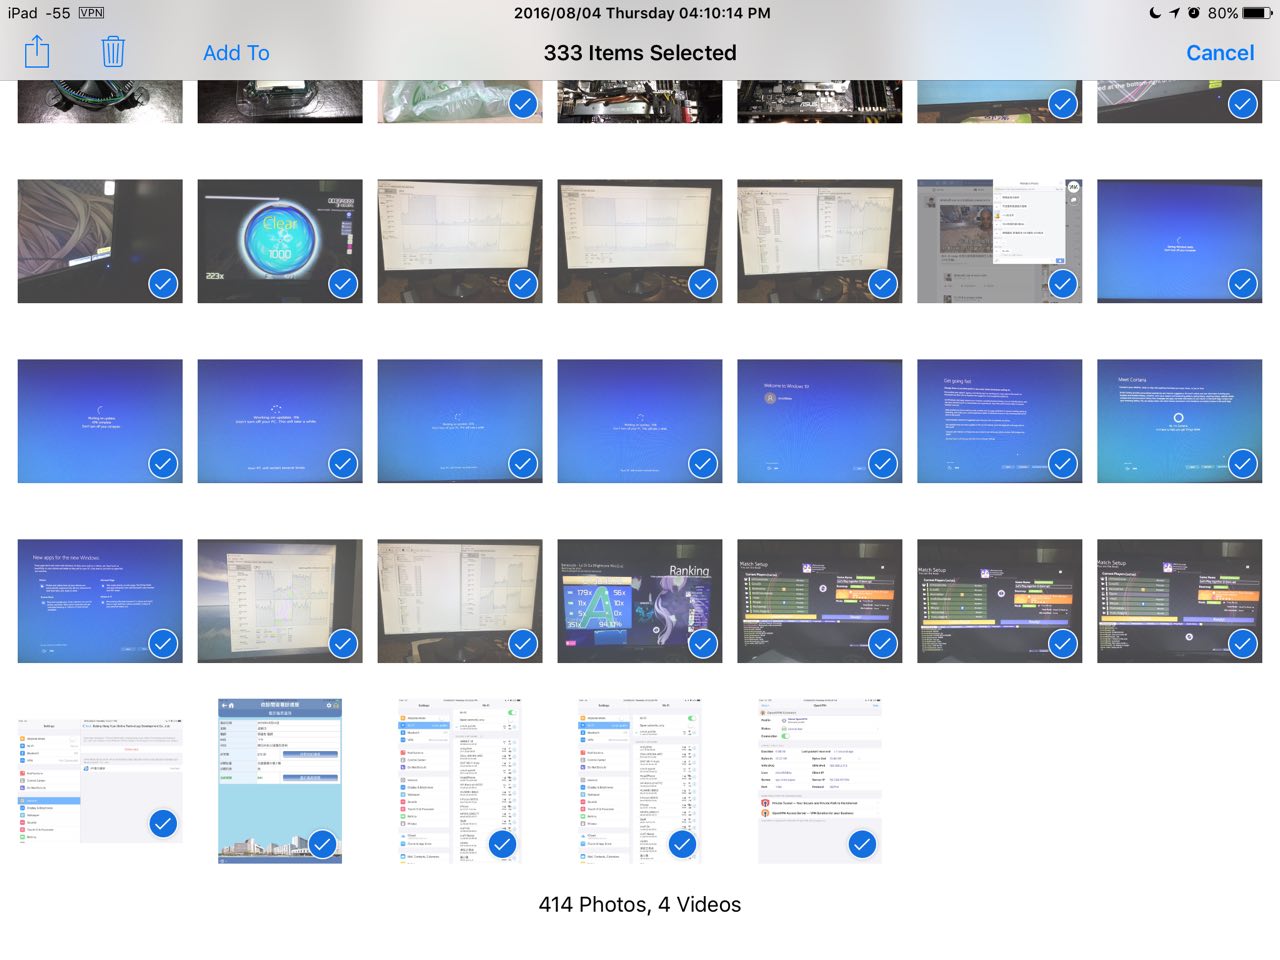Tap the 'Welcome to Windows 10' photo

[x=819, y=421]
